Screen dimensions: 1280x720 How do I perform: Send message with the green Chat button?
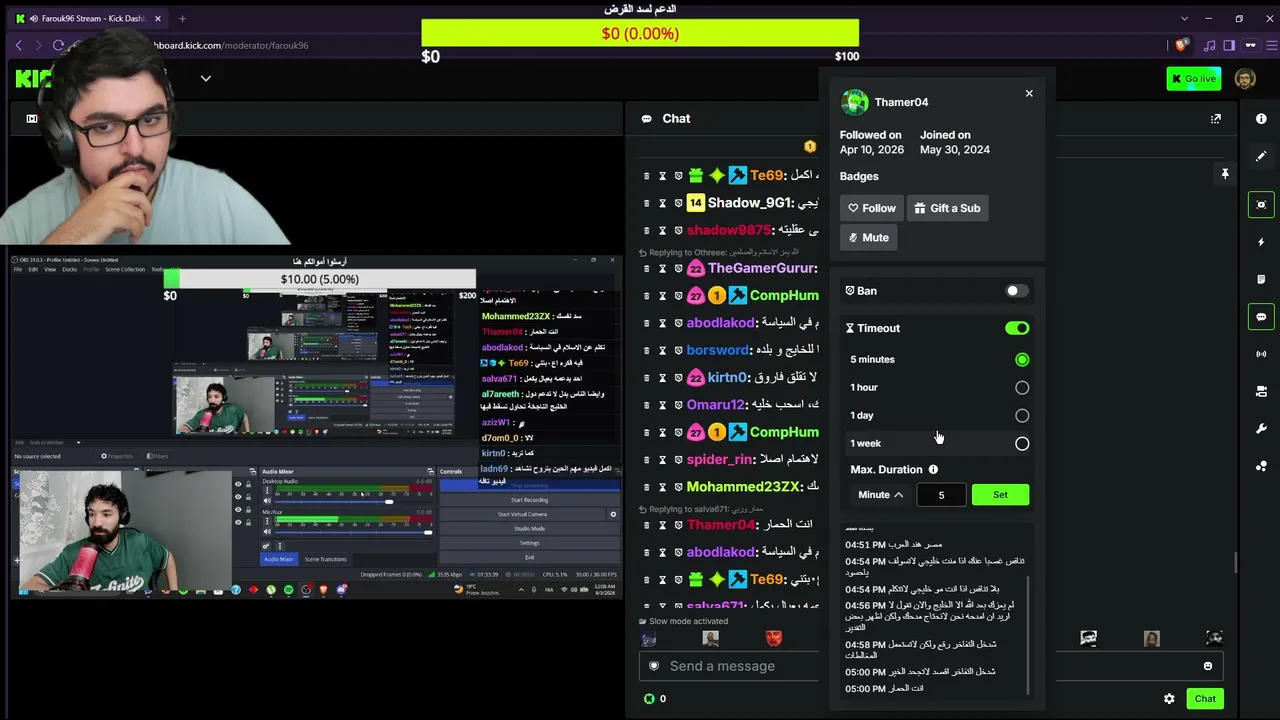1205,699
